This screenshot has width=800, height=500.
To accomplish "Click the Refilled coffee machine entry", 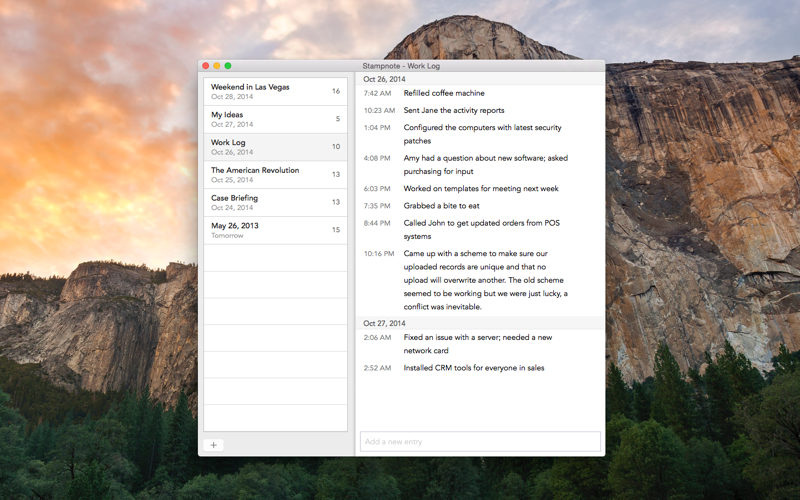I will (x=480, y=93).
